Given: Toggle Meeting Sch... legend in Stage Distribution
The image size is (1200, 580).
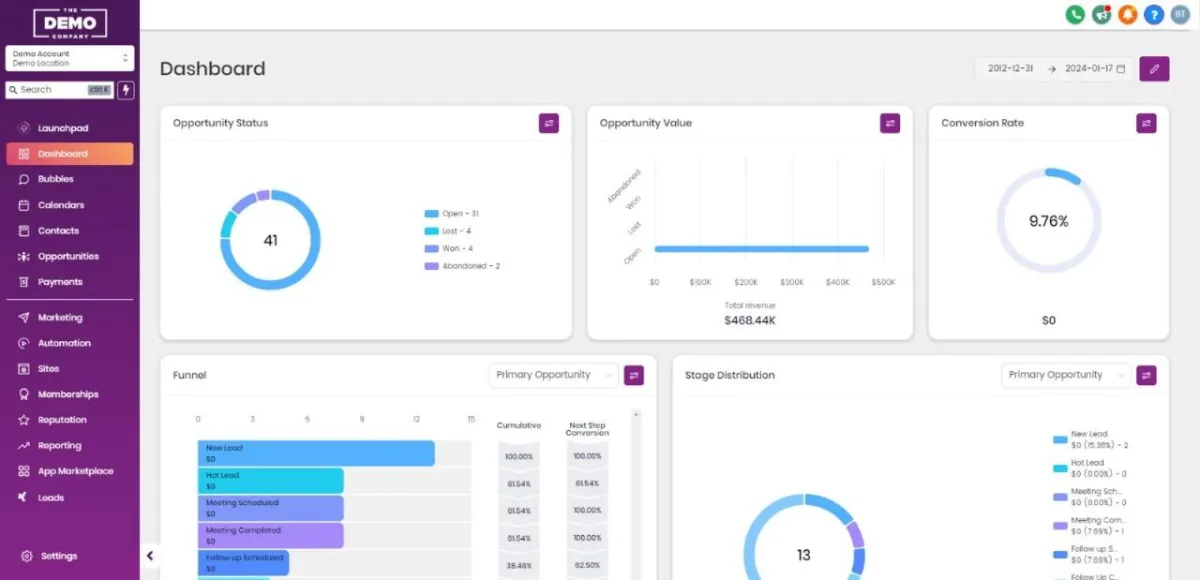Looking at the screenshot, I should click(x=1092, y=496).
